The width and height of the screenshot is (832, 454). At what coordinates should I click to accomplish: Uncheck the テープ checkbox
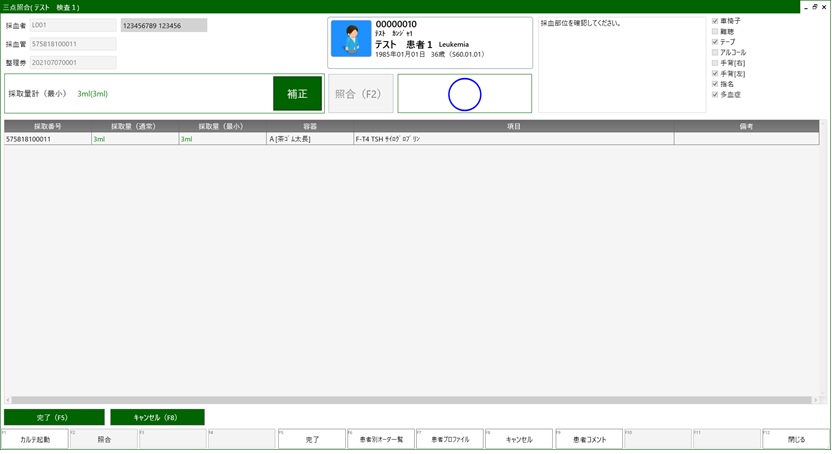pos(715,42)
